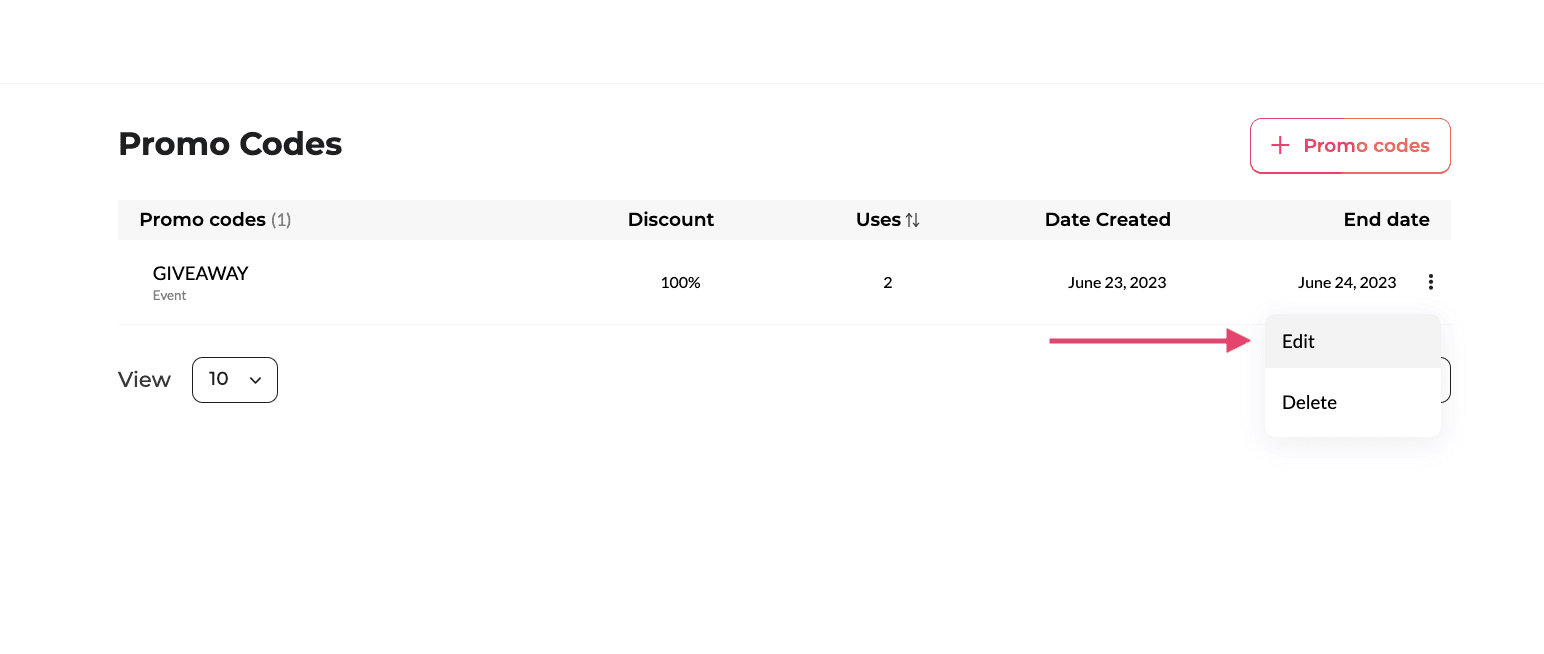Open the three-dot menu for GIVEAWAY

[x=1431, y=282]
